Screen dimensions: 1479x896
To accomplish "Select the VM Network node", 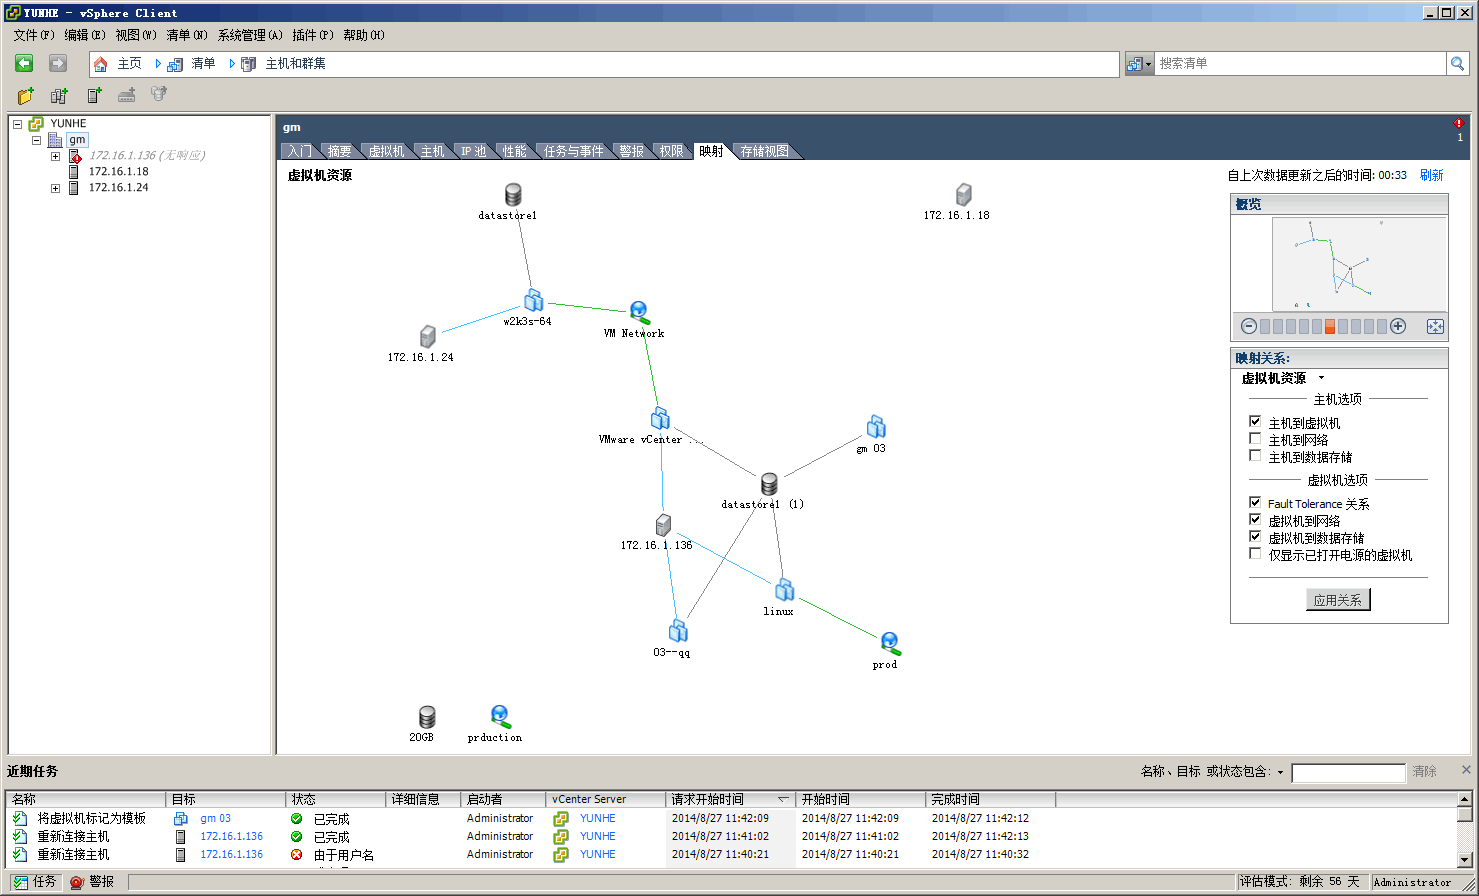I will coord(640,312).
